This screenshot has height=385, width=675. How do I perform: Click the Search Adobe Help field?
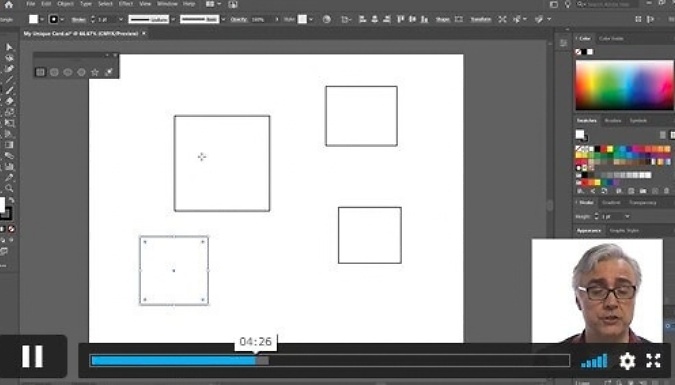click(608, 4)
